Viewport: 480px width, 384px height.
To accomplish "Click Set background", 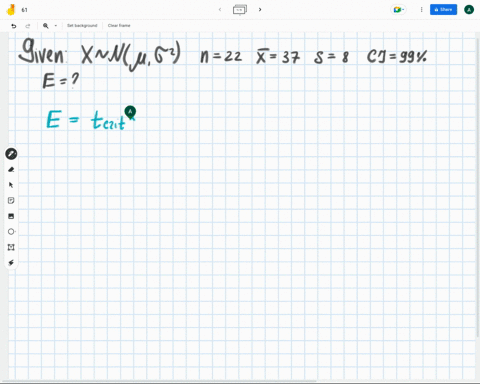I will pyautogui.click(x=82, y=26).
